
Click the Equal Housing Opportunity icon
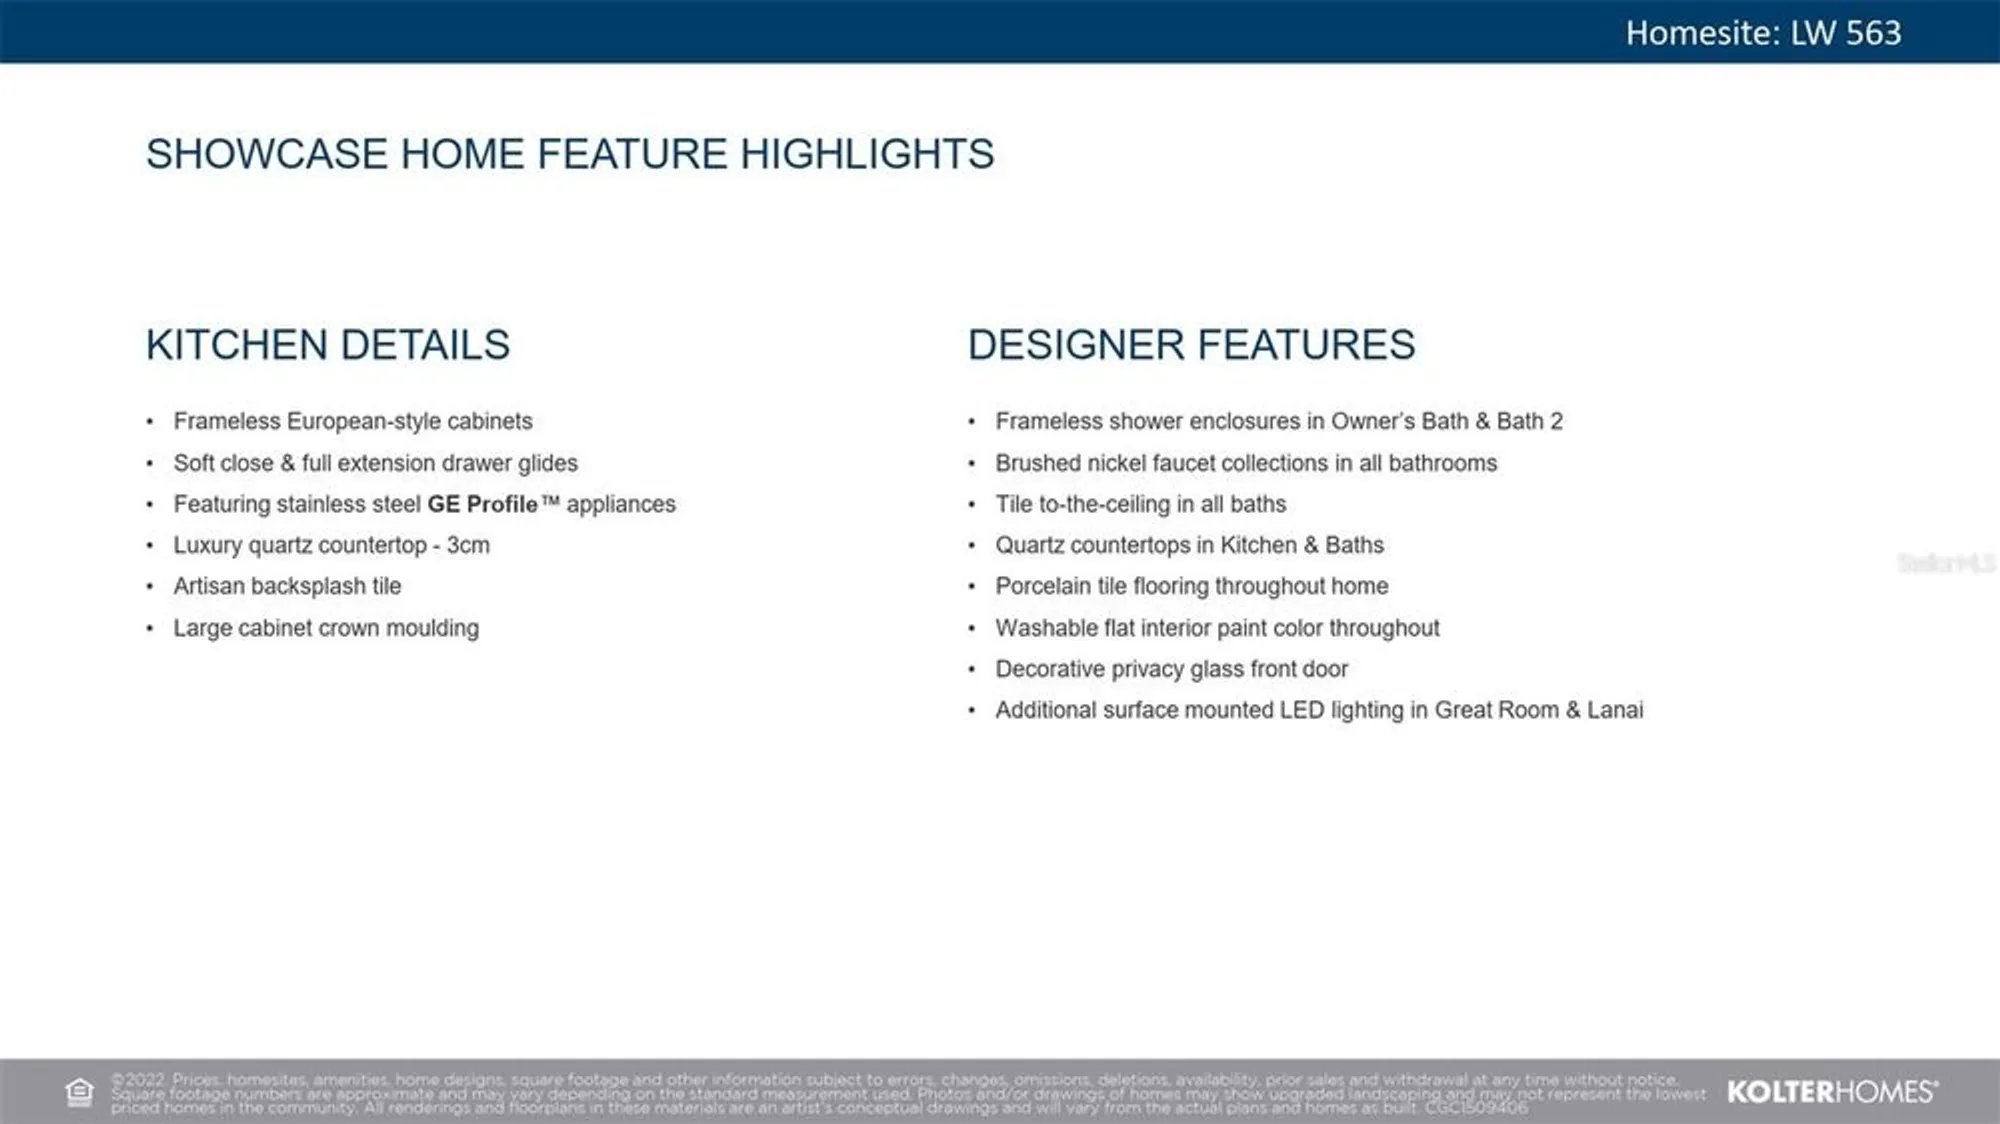pos(79,1092)
